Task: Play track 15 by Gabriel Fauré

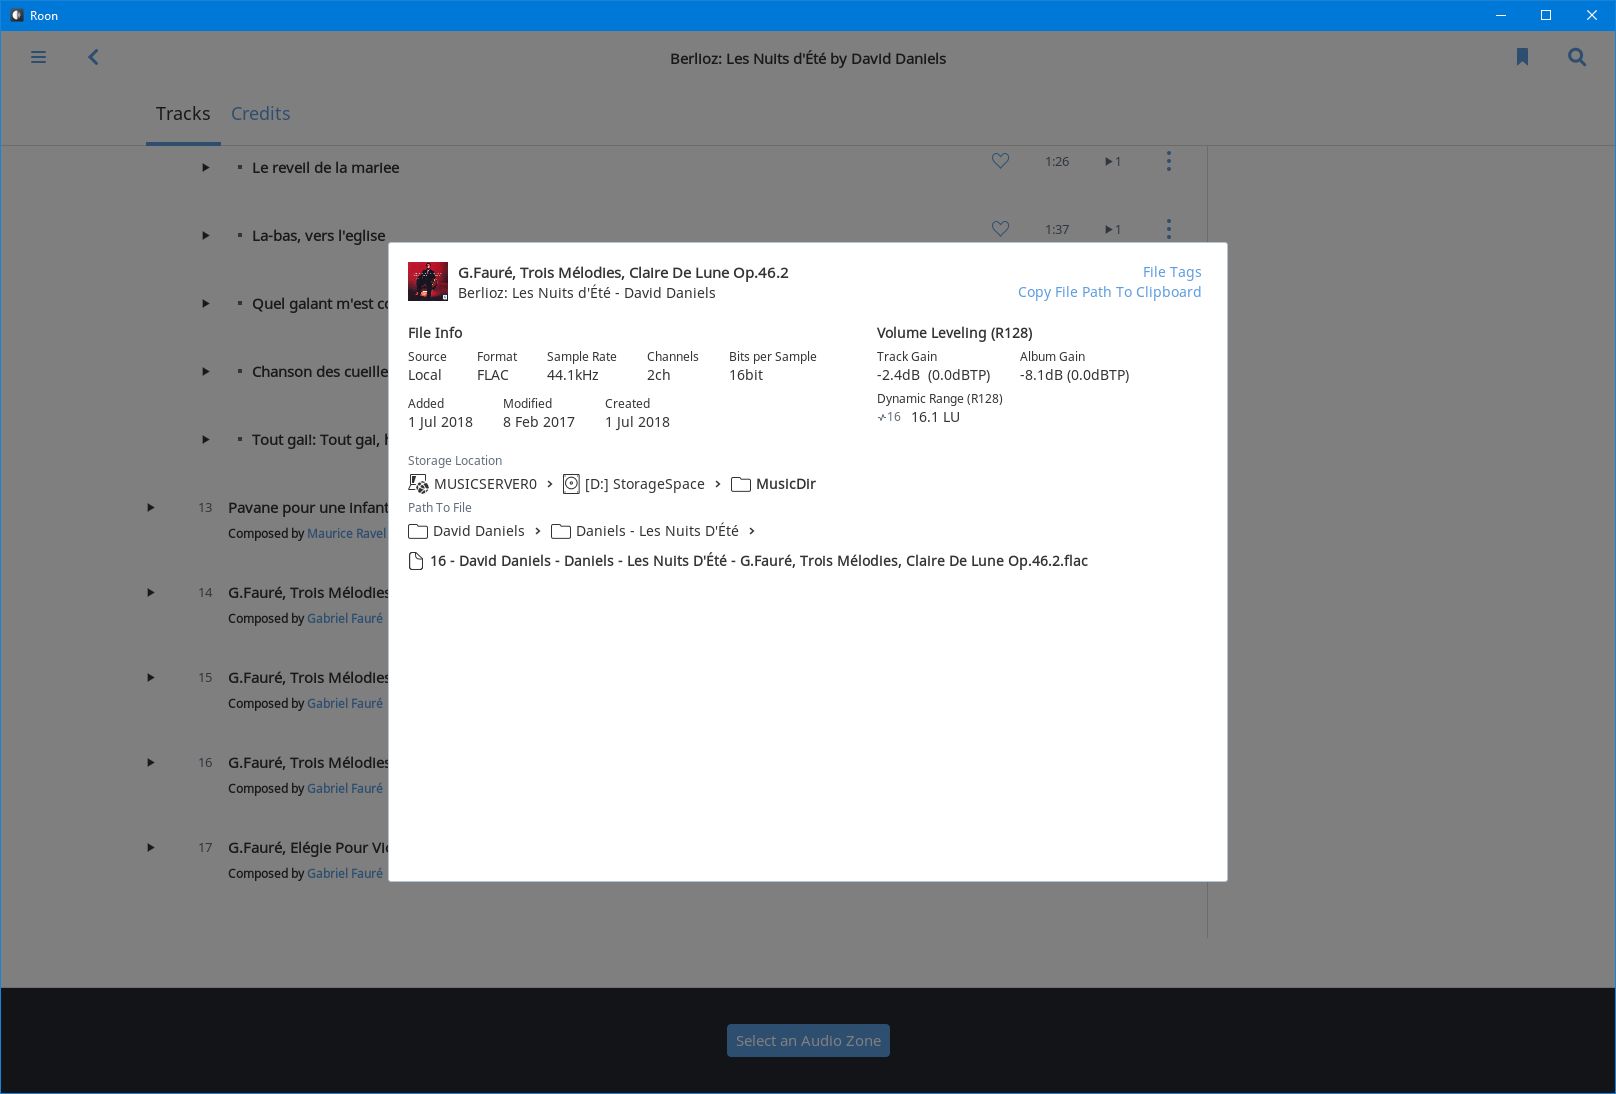Action: (151, 678)
